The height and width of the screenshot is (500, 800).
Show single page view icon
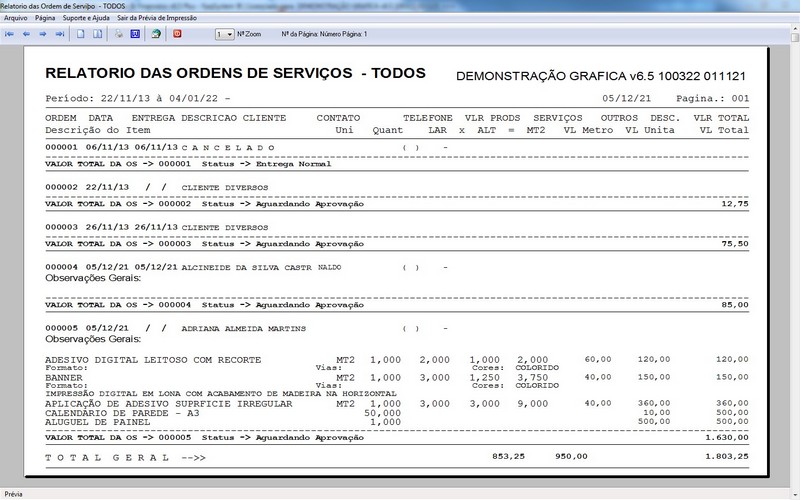click(x=81, y=34)
